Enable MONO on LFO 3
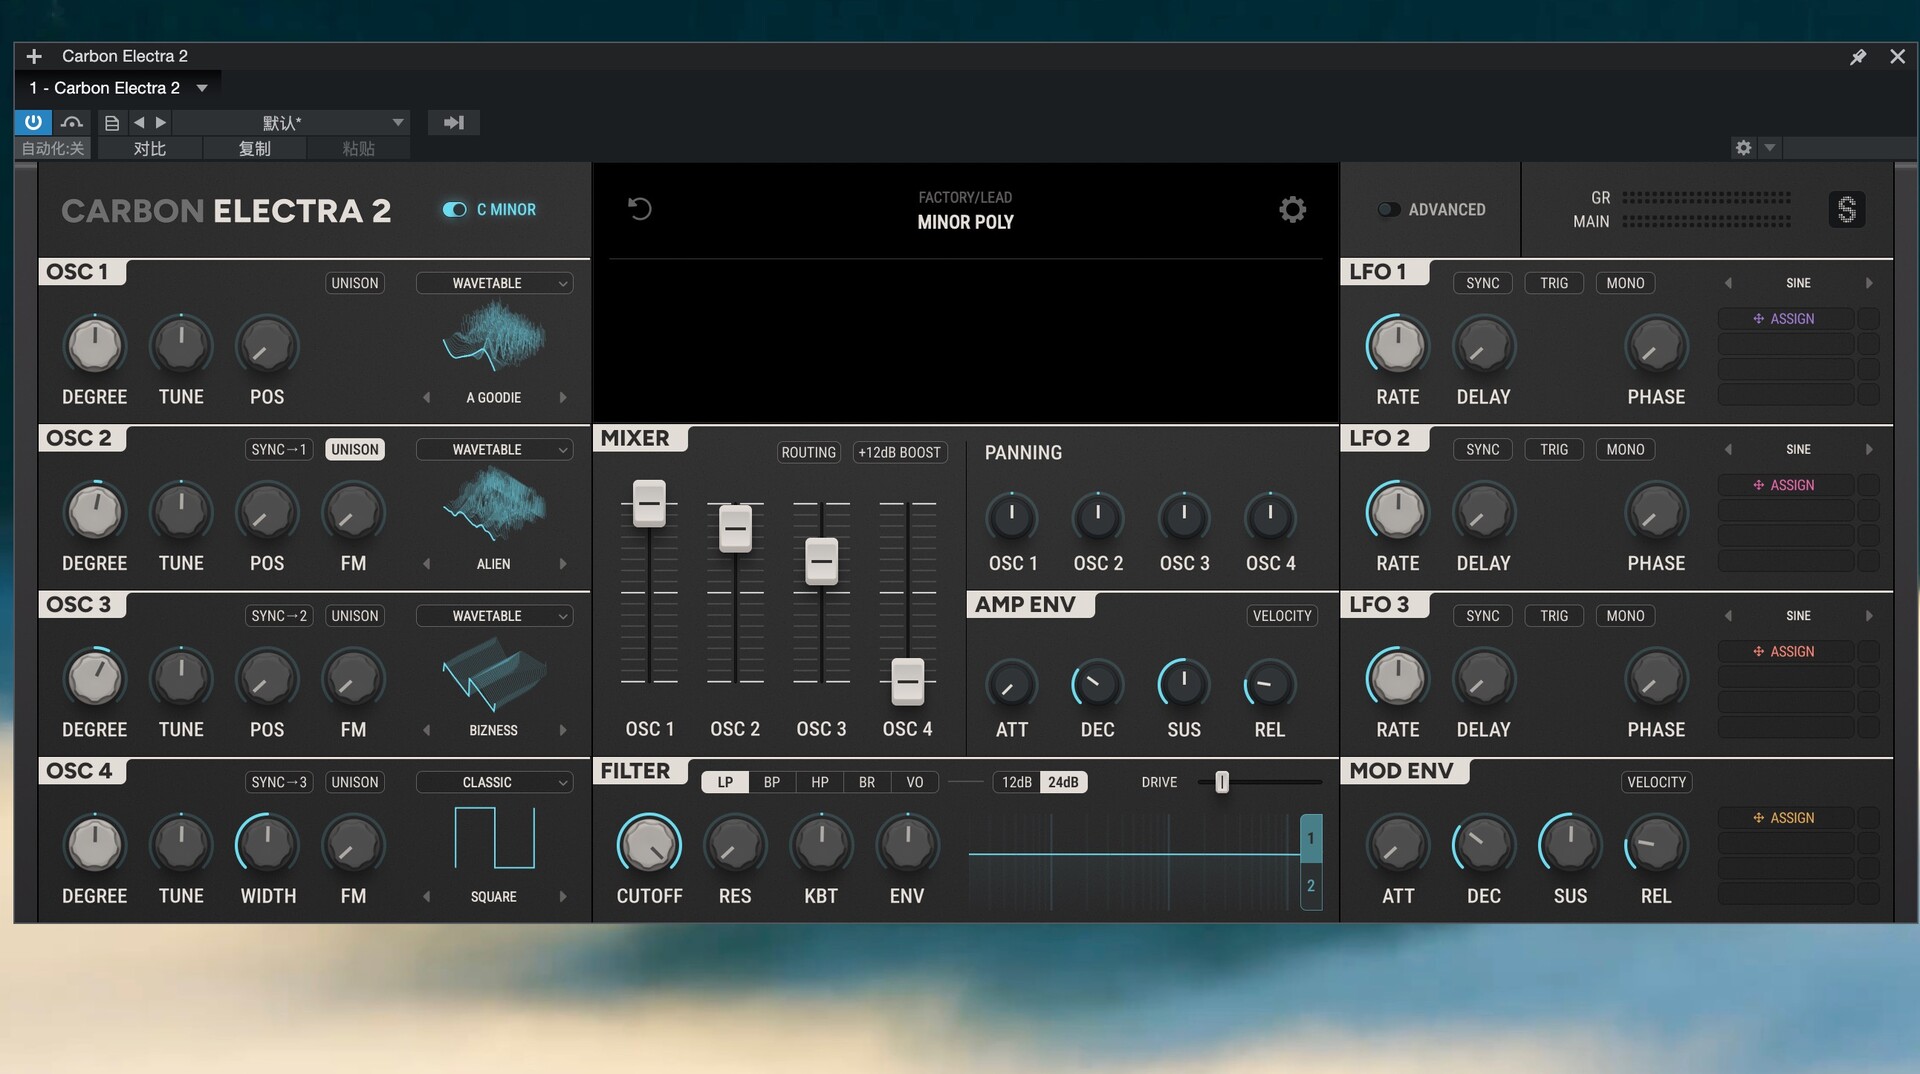The image size is (1920, 1074). [1625, 616]
